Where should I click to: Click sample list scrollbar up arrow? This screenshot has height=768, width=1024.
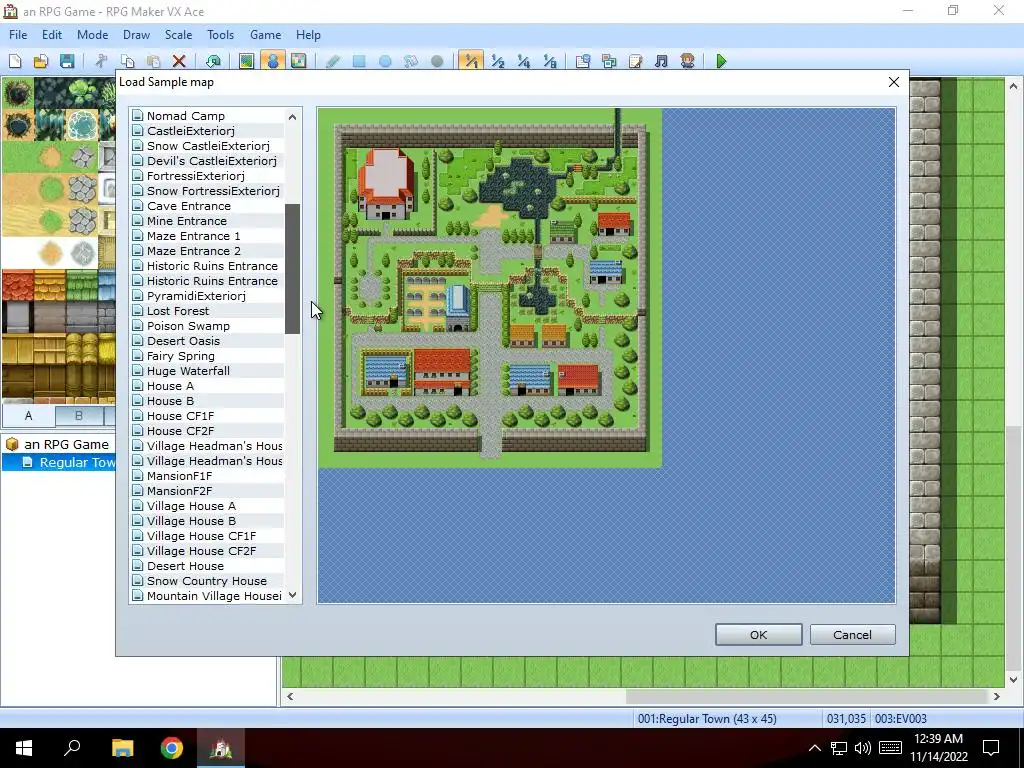pos(292,117)
